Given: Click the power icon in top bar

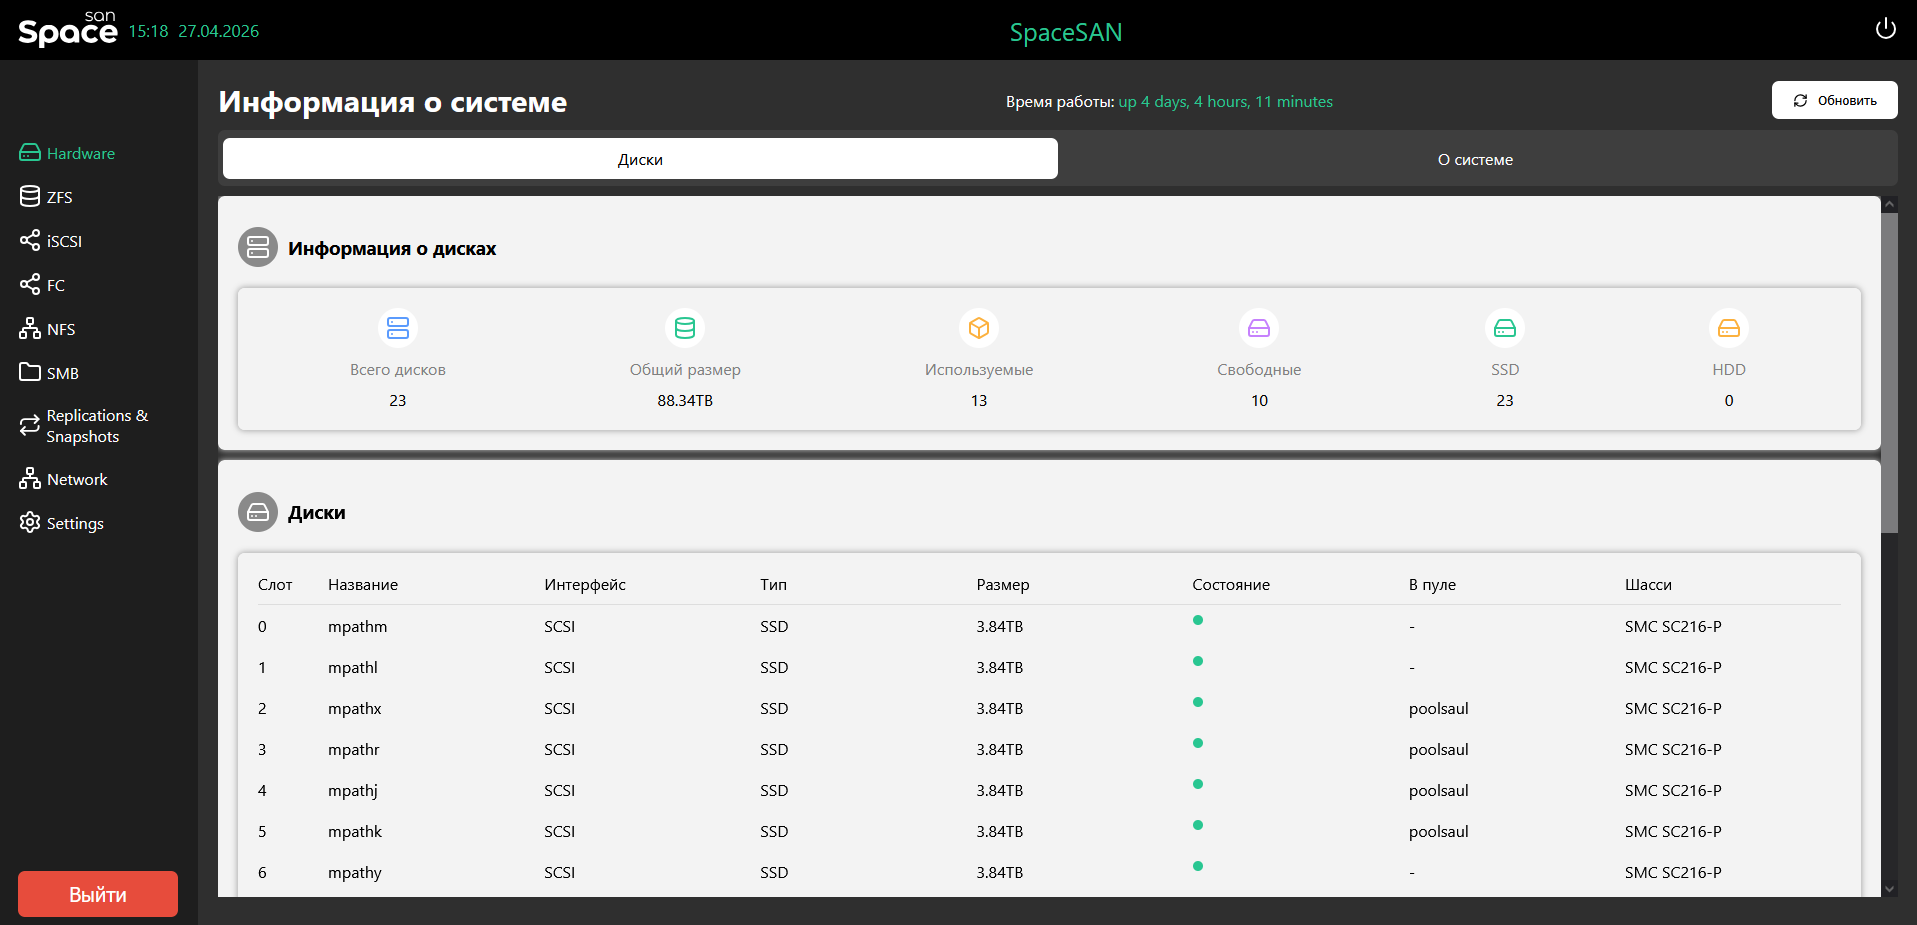Looking at the screenshot, I should [1885, 29].
